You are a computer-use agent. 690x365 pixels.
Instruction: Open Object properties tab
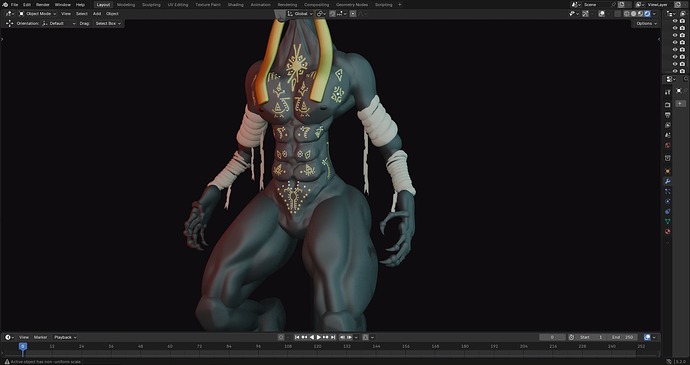pyautogui.click(x=668, y=170)
